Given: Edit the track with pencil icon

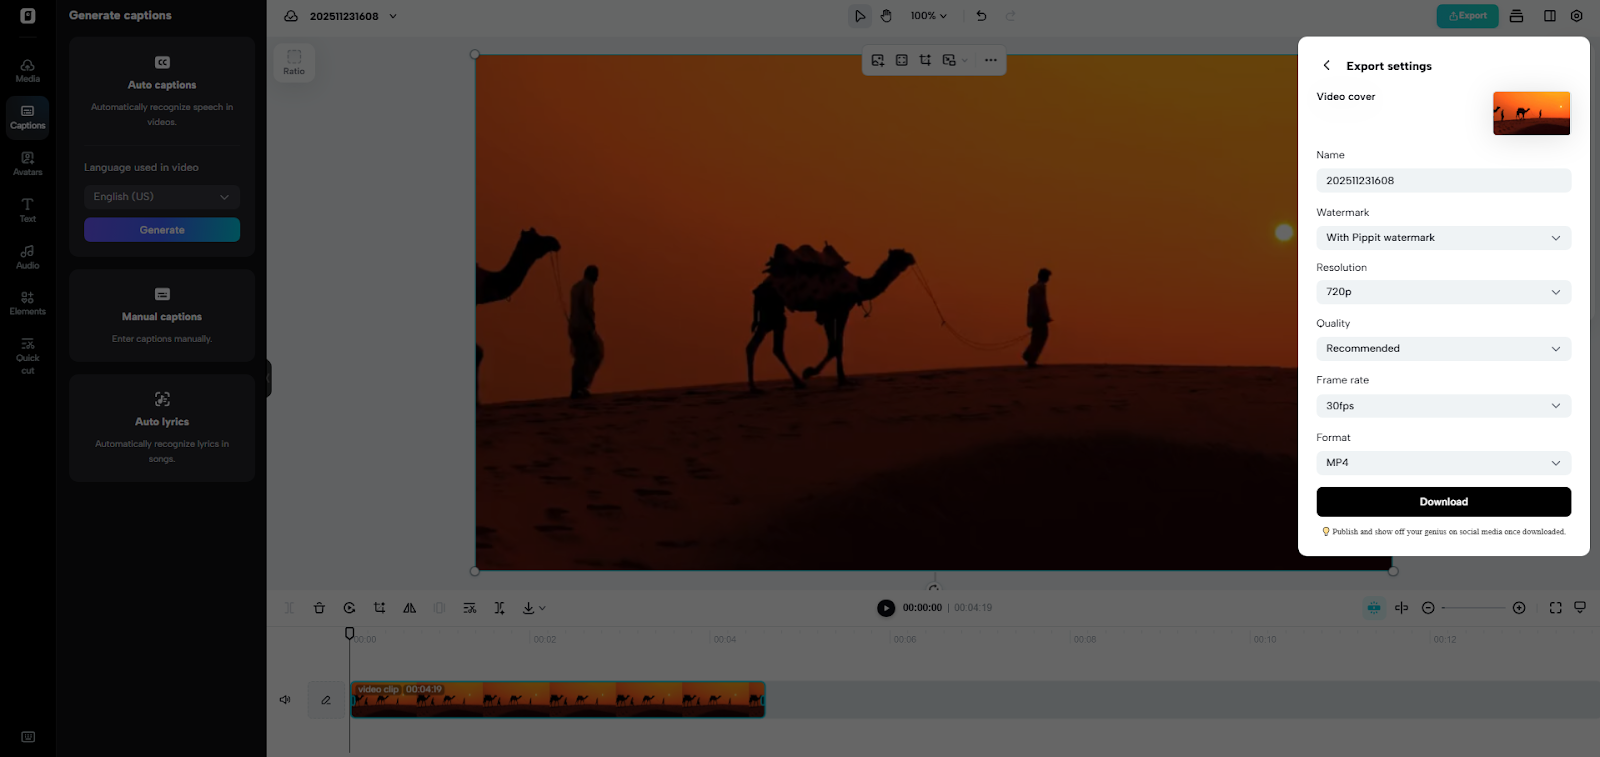Looking at the screenshot, I should 326,700.
